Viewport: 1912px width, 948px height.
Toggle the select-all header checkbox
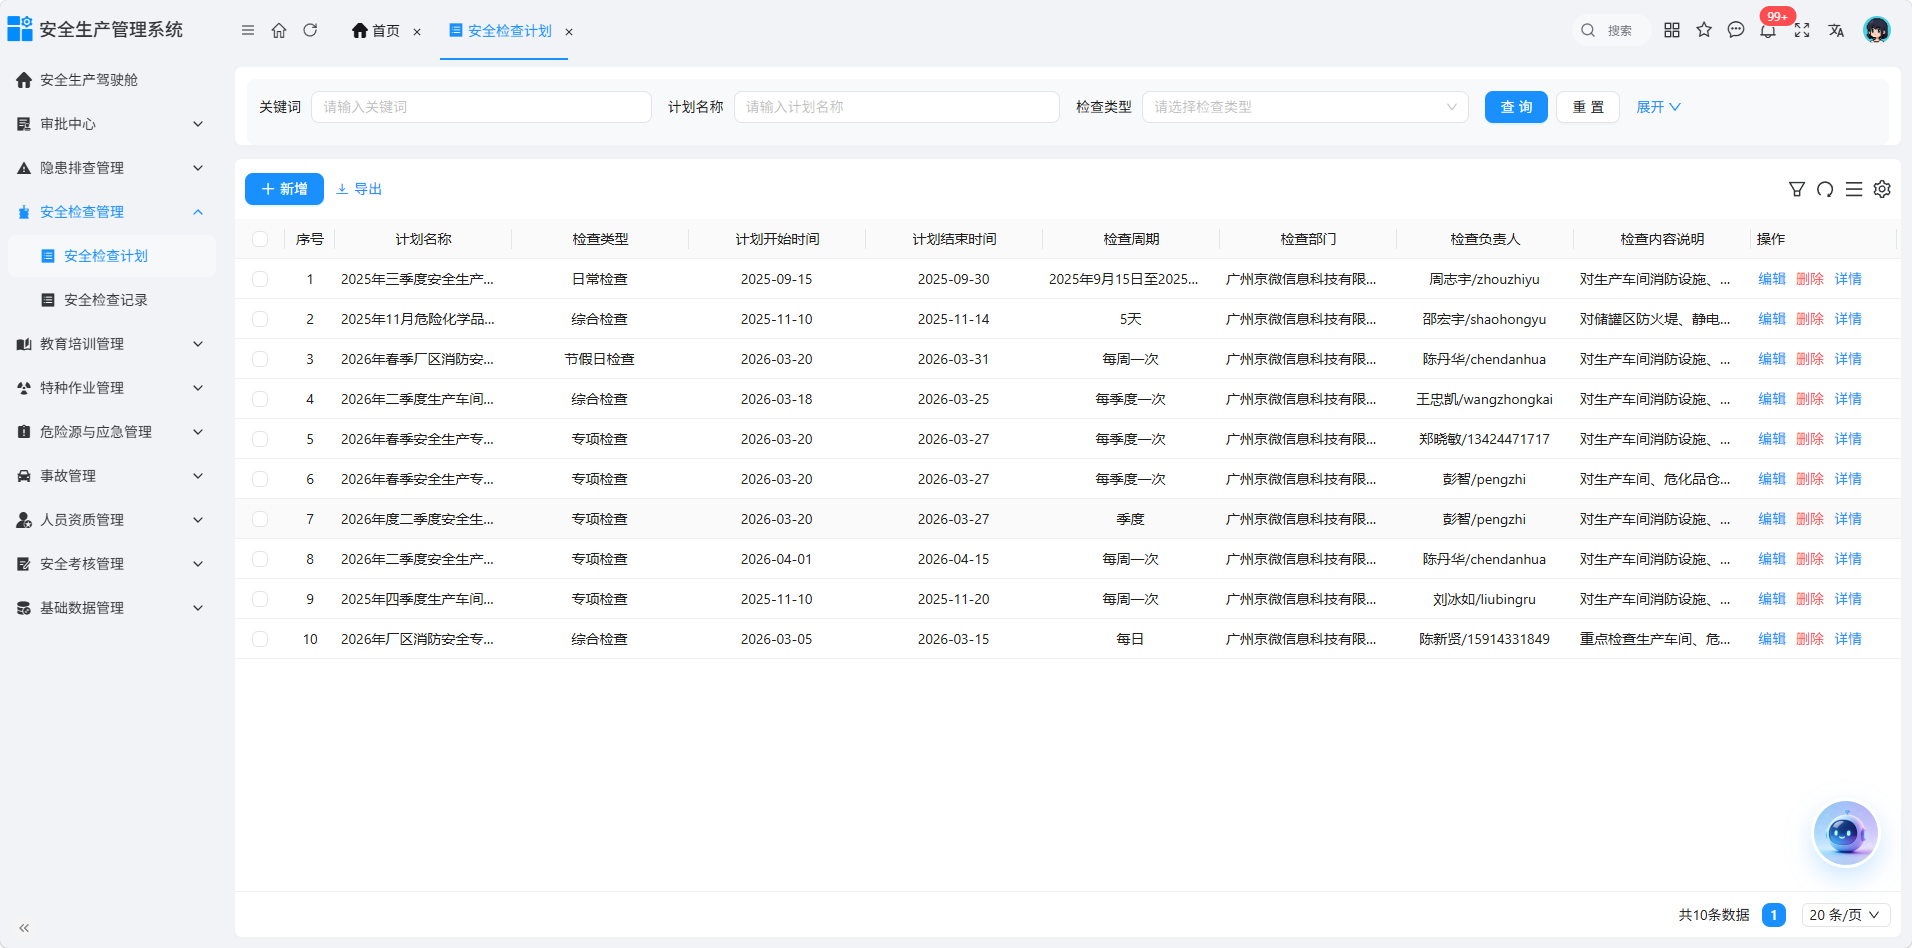tap(260, 239)
